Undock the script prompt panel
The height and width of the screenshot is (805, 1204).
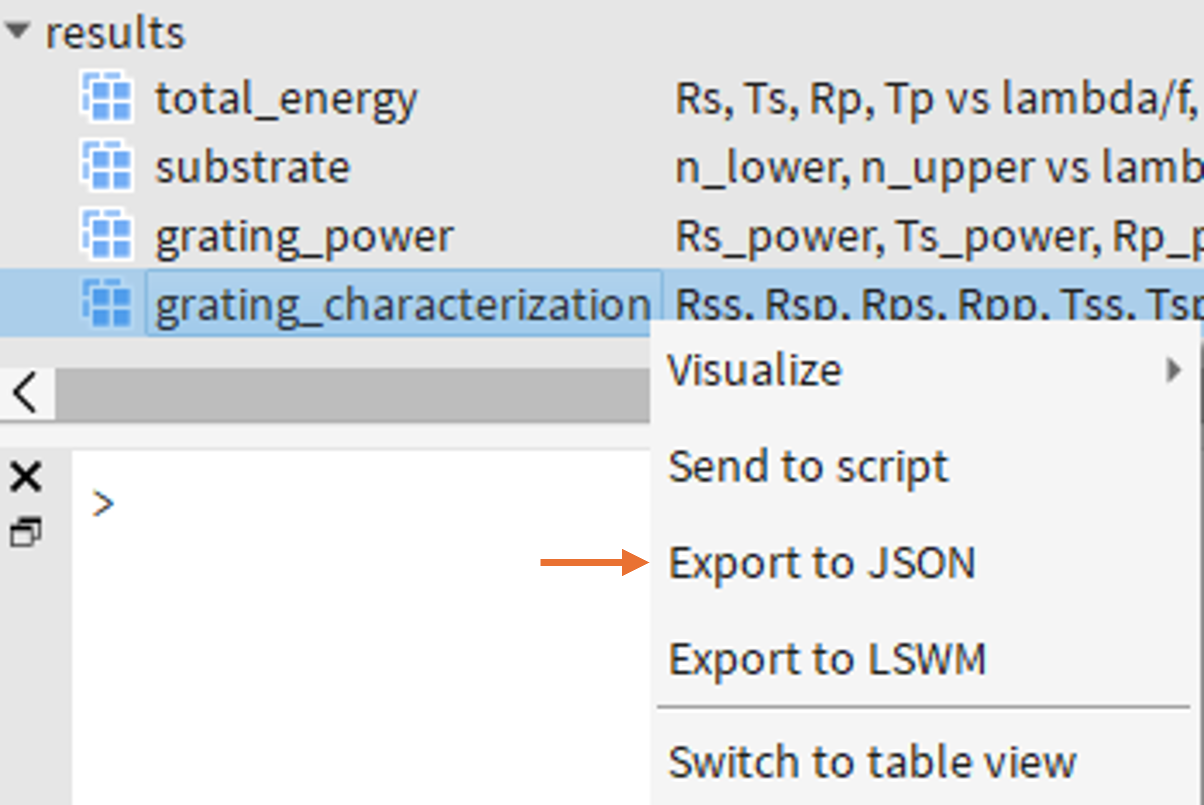pyautogui.click(x=25, y=534)
